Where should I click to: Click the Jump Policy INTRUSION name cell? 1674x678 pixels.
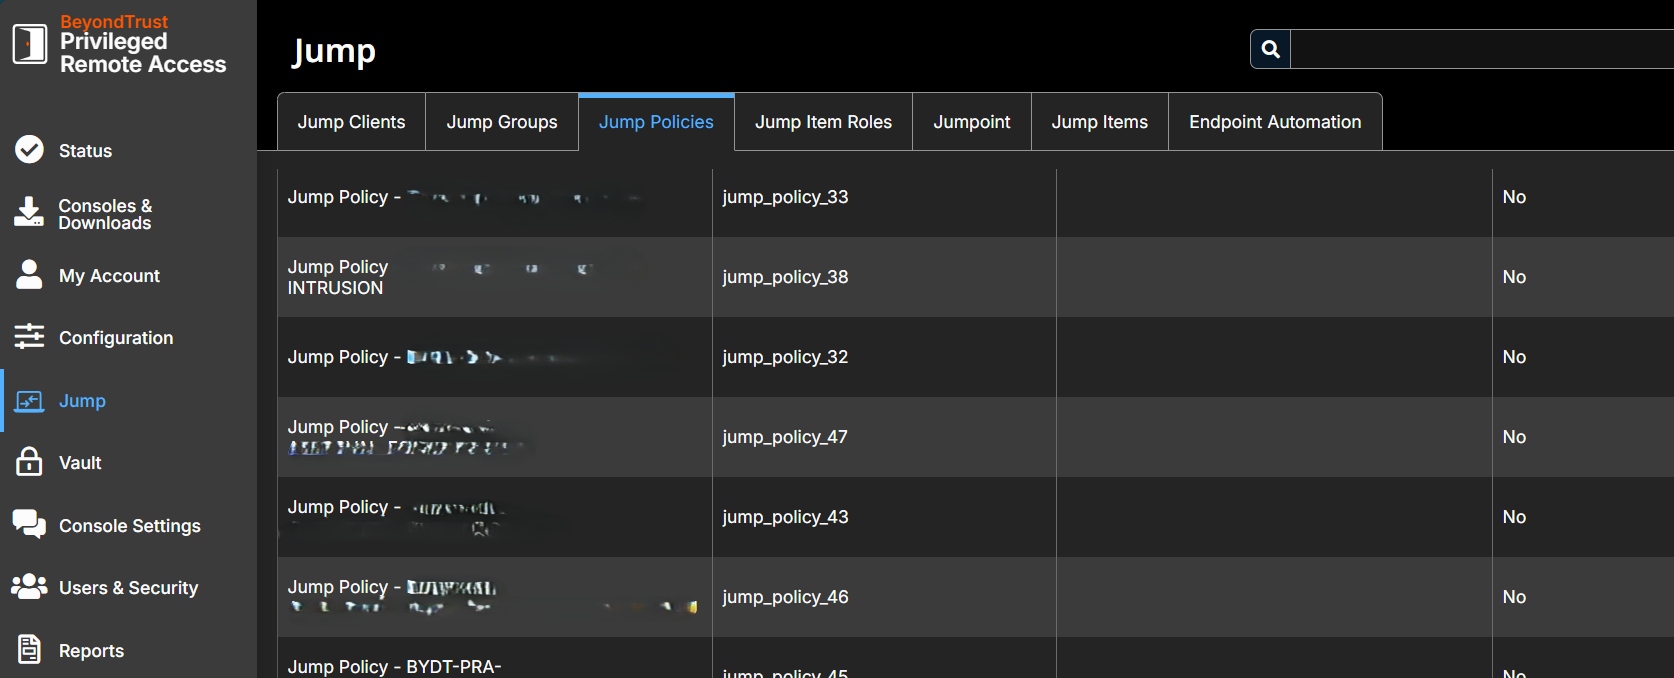[495, 277]
